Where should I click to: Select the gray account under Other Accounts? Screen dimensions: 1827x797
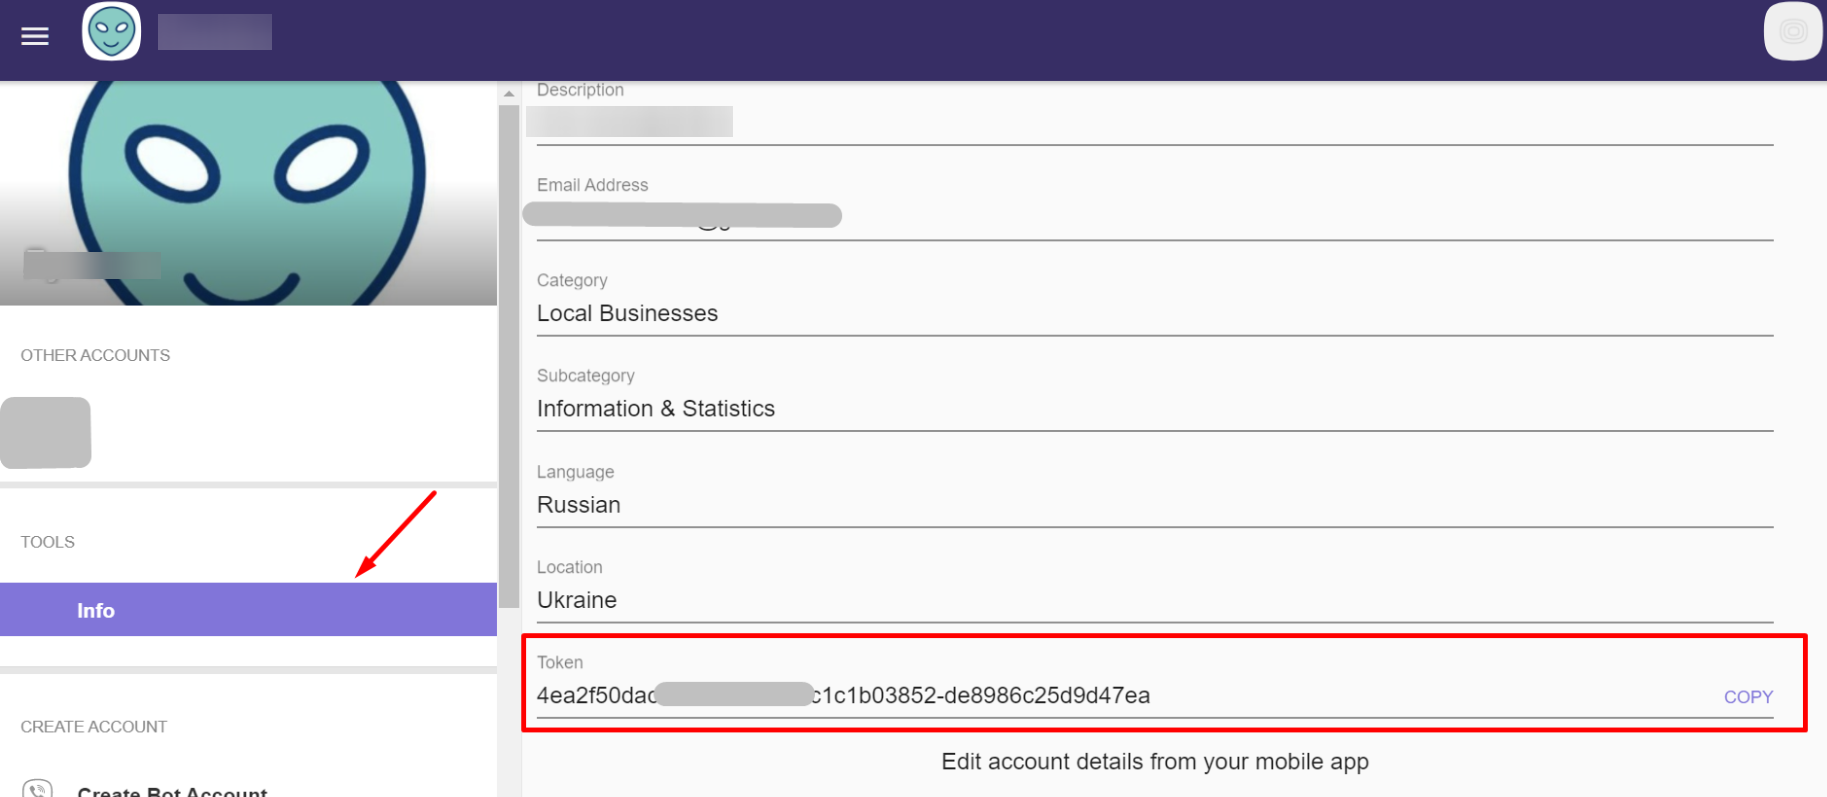(46, 432)
